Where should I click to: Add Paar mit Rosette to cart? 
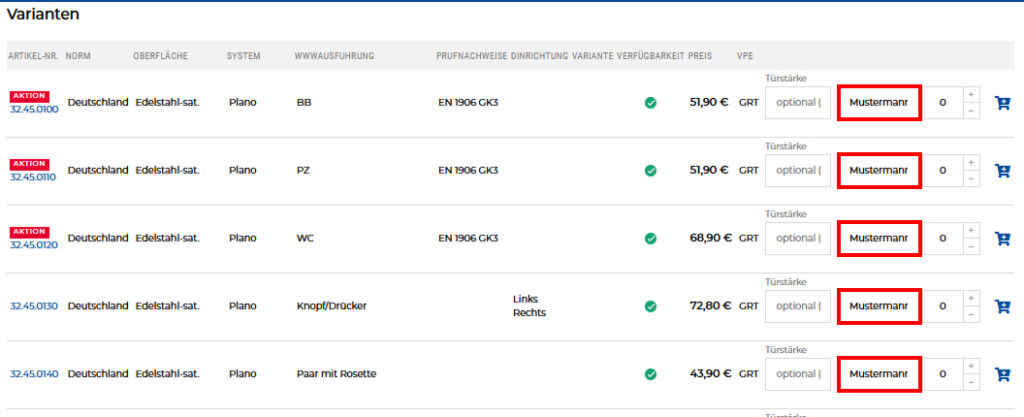point(1002,374)
